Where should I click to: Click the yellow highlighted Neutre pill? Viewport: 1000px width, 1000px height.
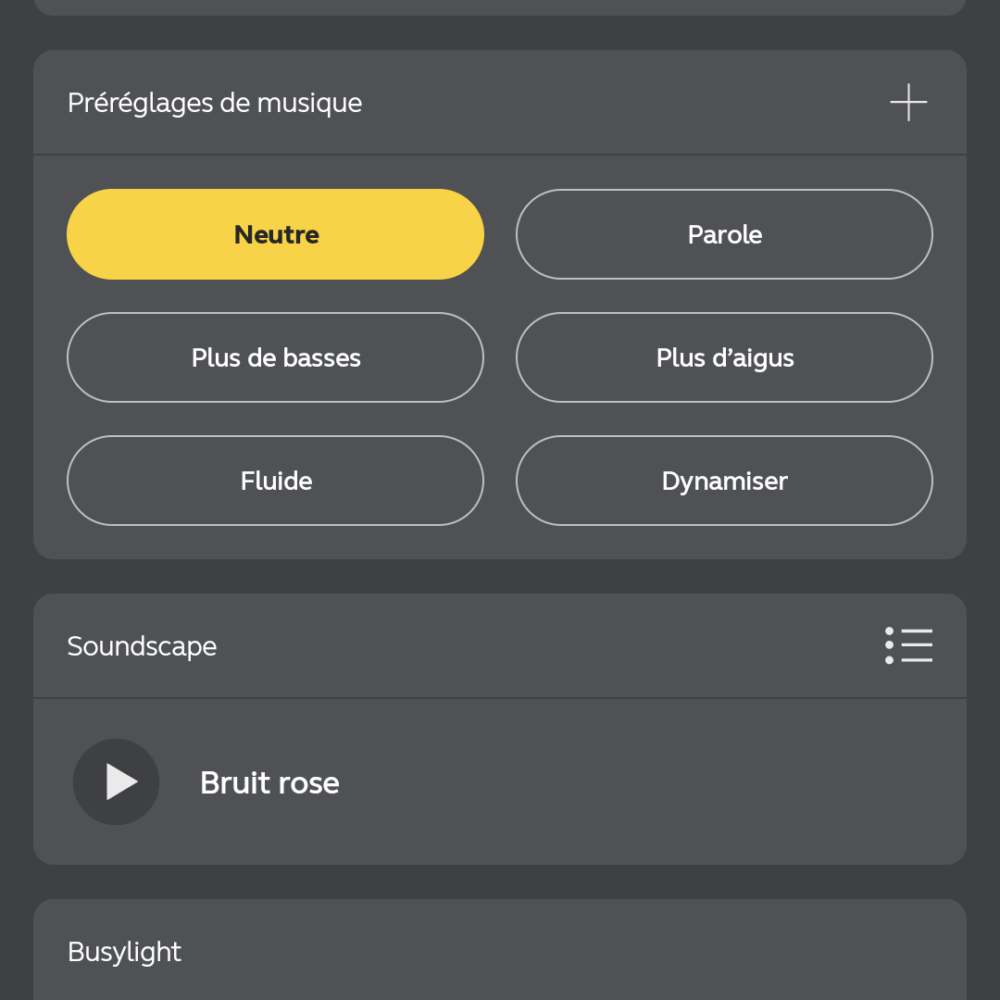pyautogui.click(x=276, y=234)
